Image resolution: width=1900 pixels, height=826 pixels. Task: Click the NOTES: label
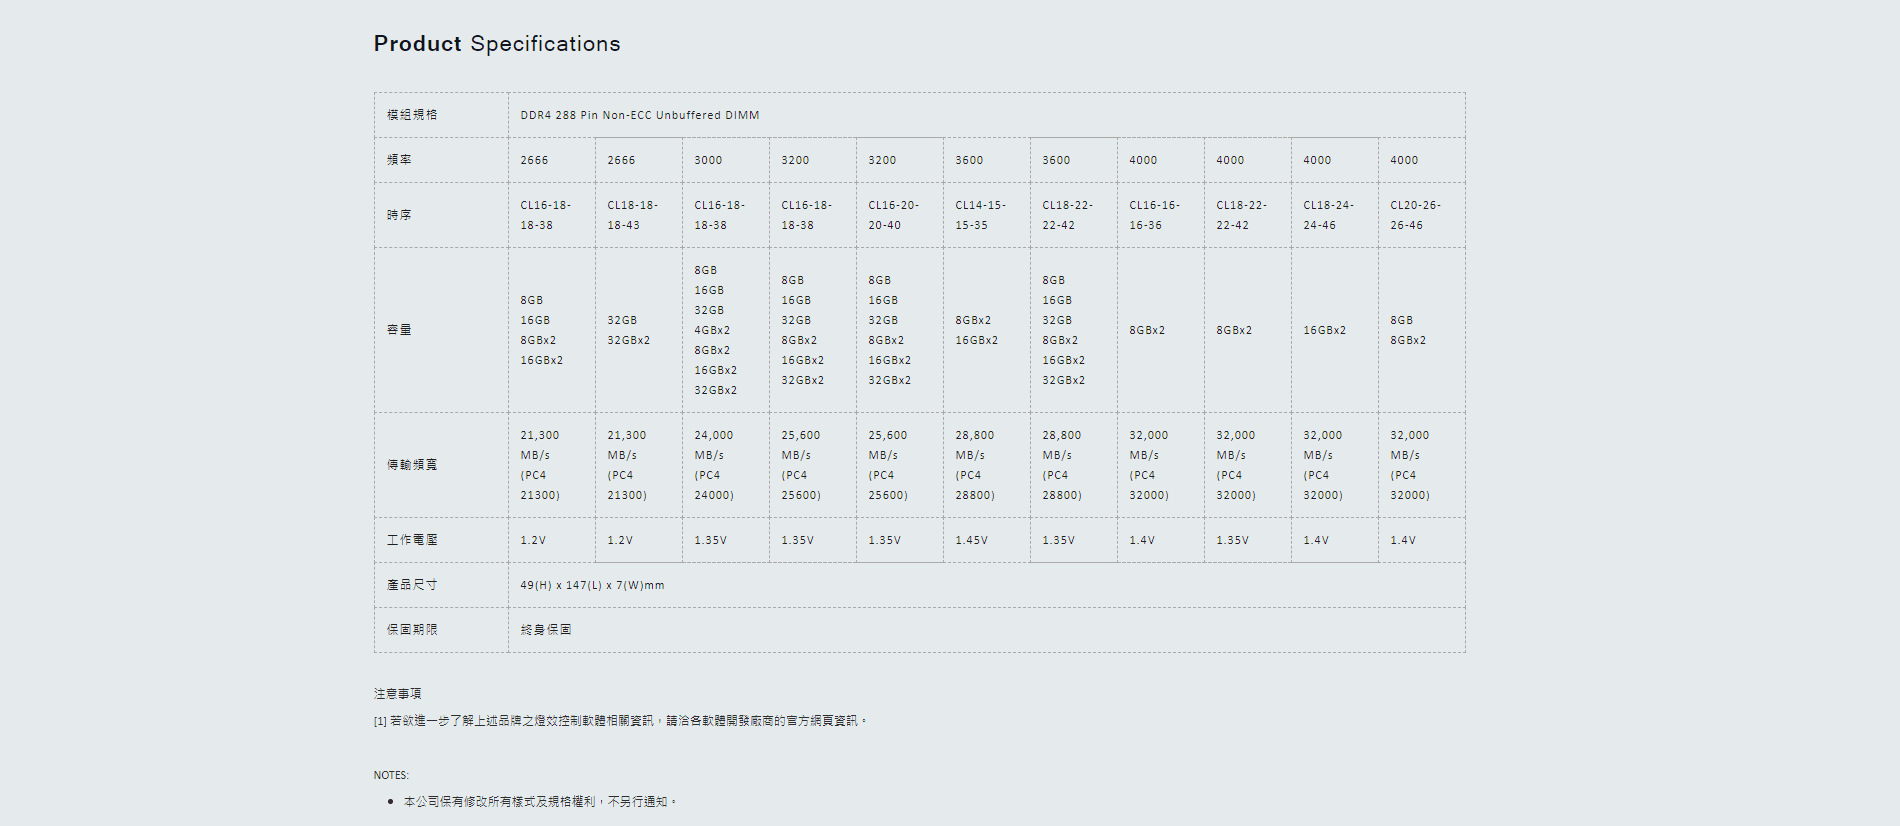[391, 775]
